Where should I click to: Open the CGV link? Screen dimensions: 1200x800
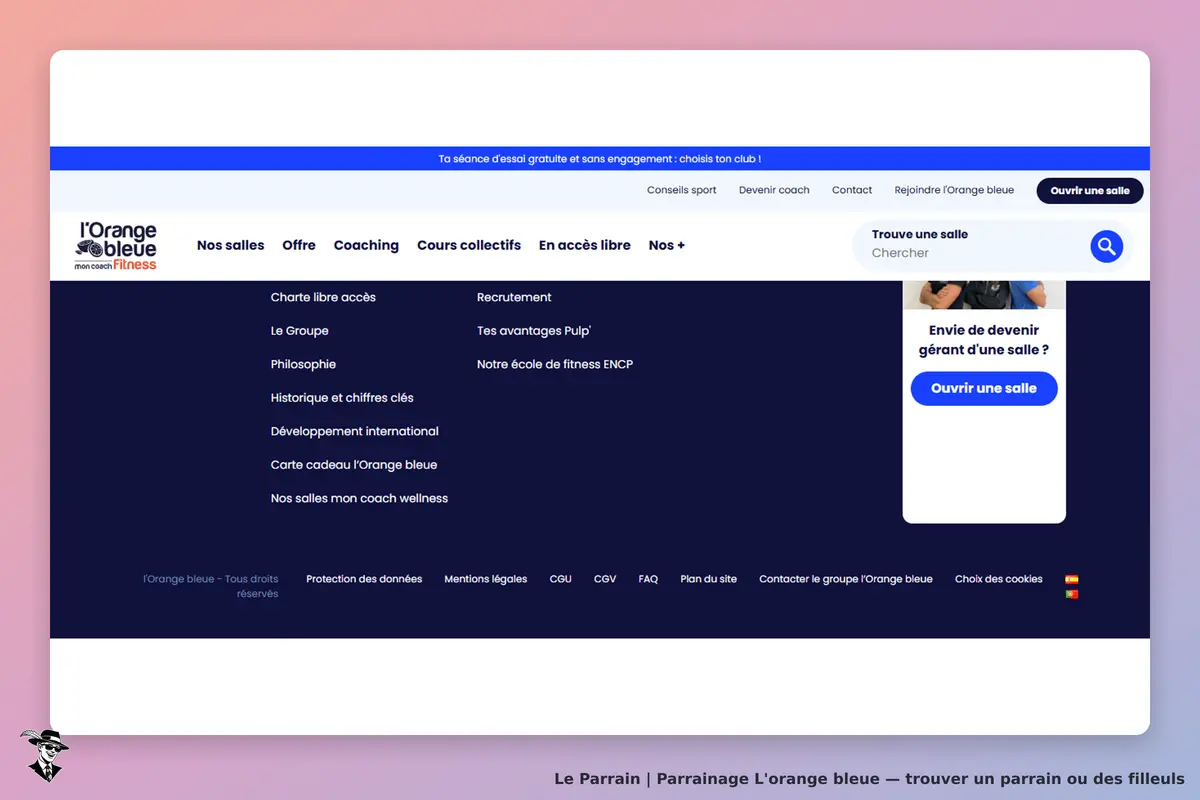pos(605,579)
